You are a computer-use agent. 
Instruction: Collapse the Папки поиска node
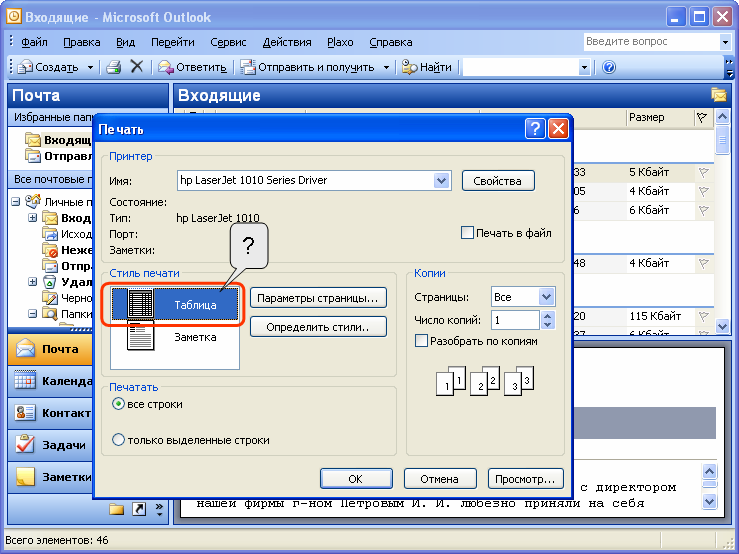[x=32, y=314]
